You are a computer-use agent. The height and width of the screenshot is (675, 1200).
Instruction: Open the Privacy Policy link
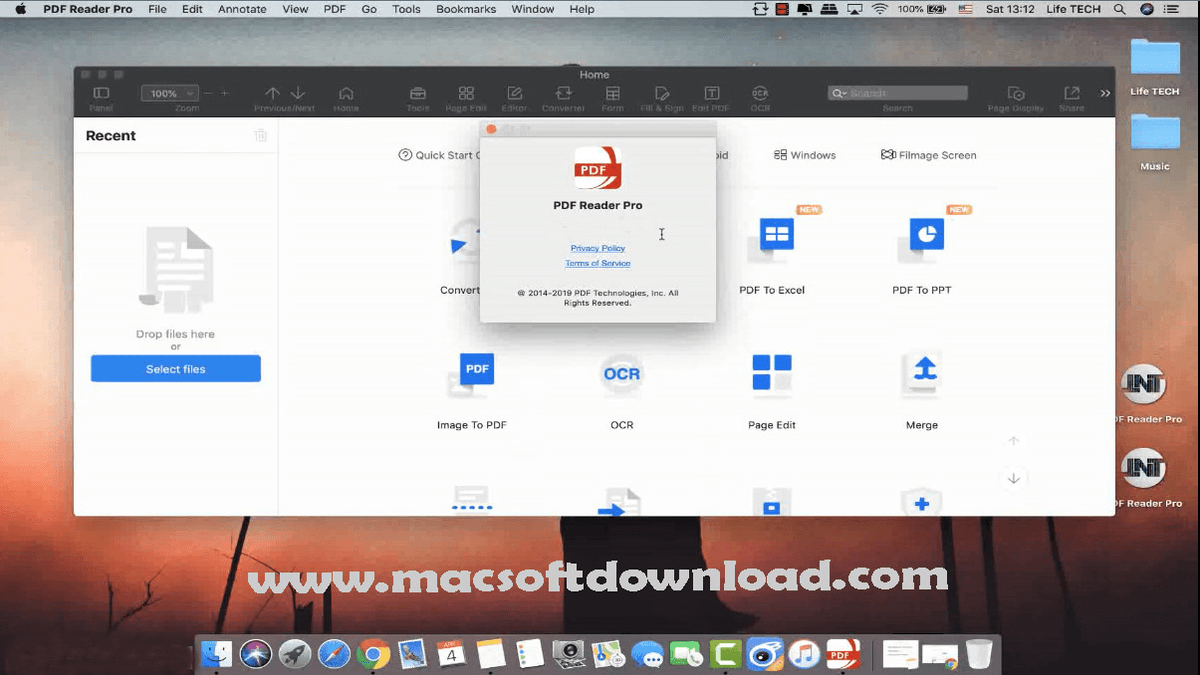[597, 247]
